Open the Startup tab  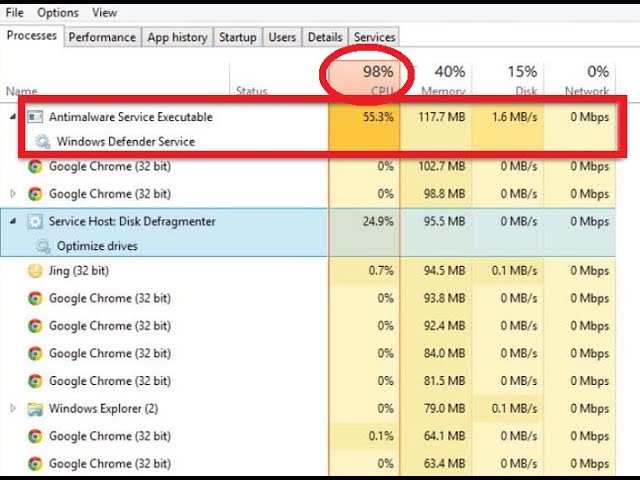238,37
